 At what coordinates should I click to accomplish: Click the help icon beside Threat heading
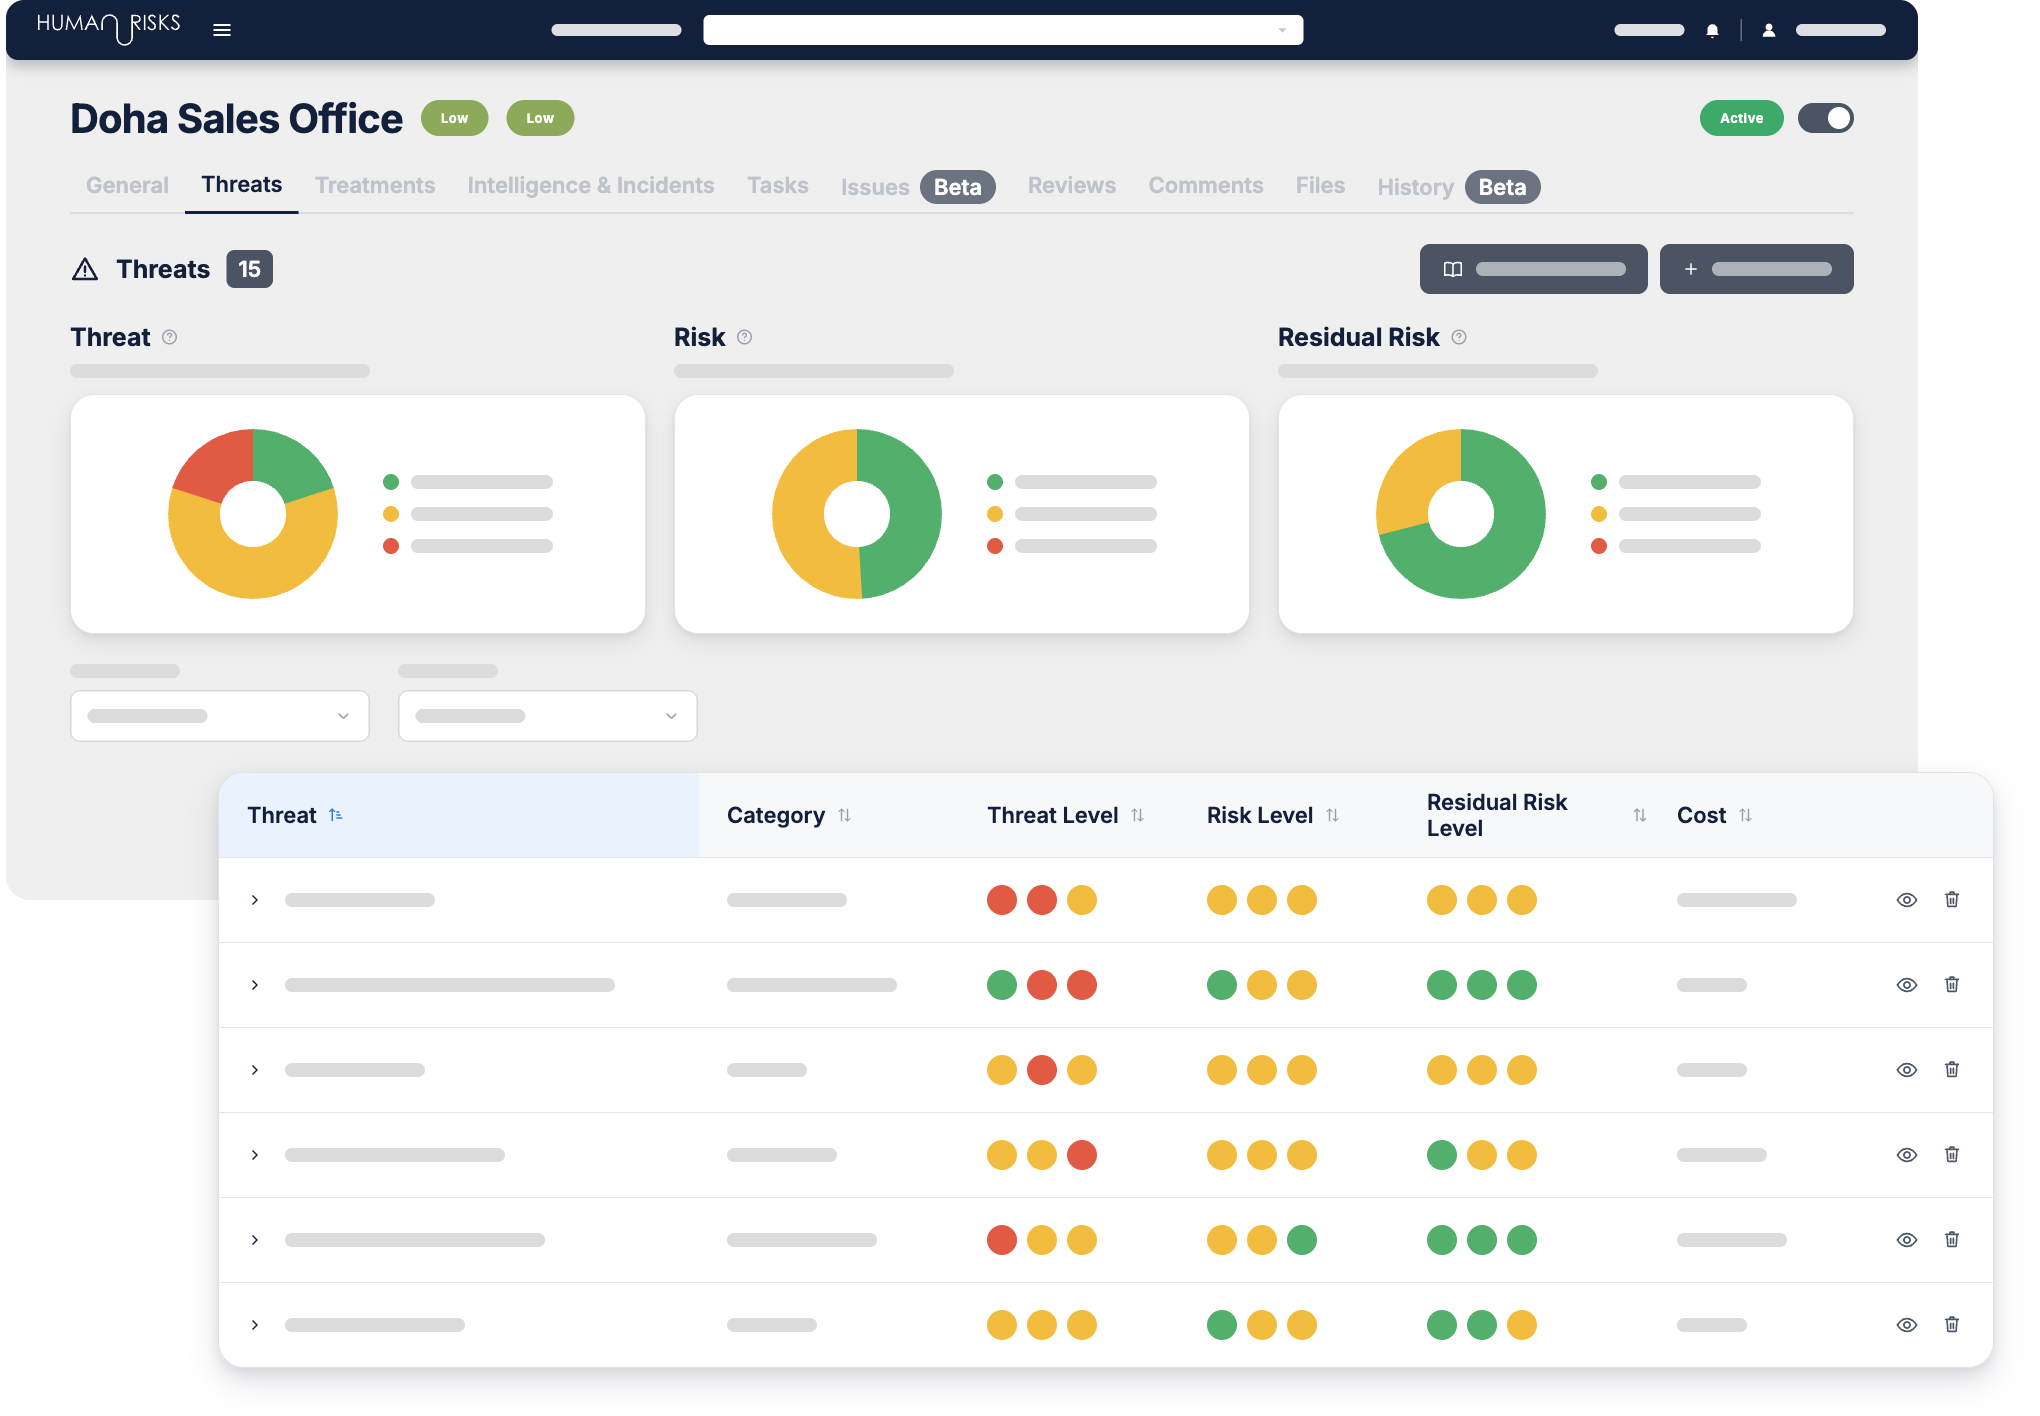[170, 337]
